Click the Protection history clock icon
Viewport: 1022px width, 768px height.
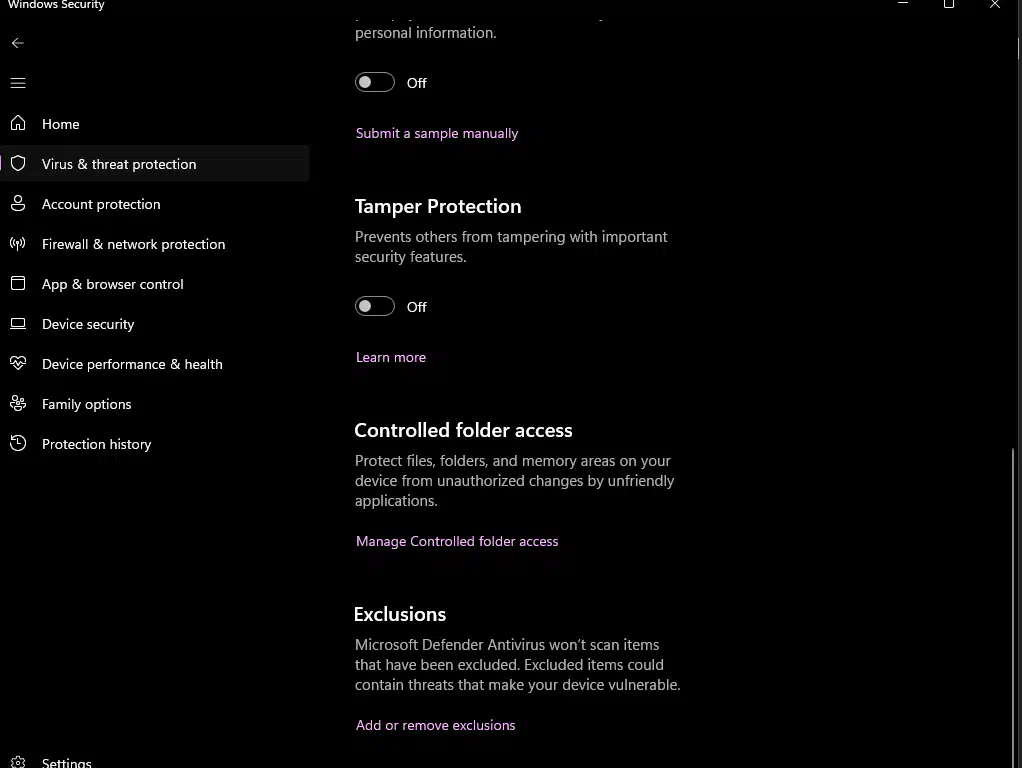pos(18,443)
